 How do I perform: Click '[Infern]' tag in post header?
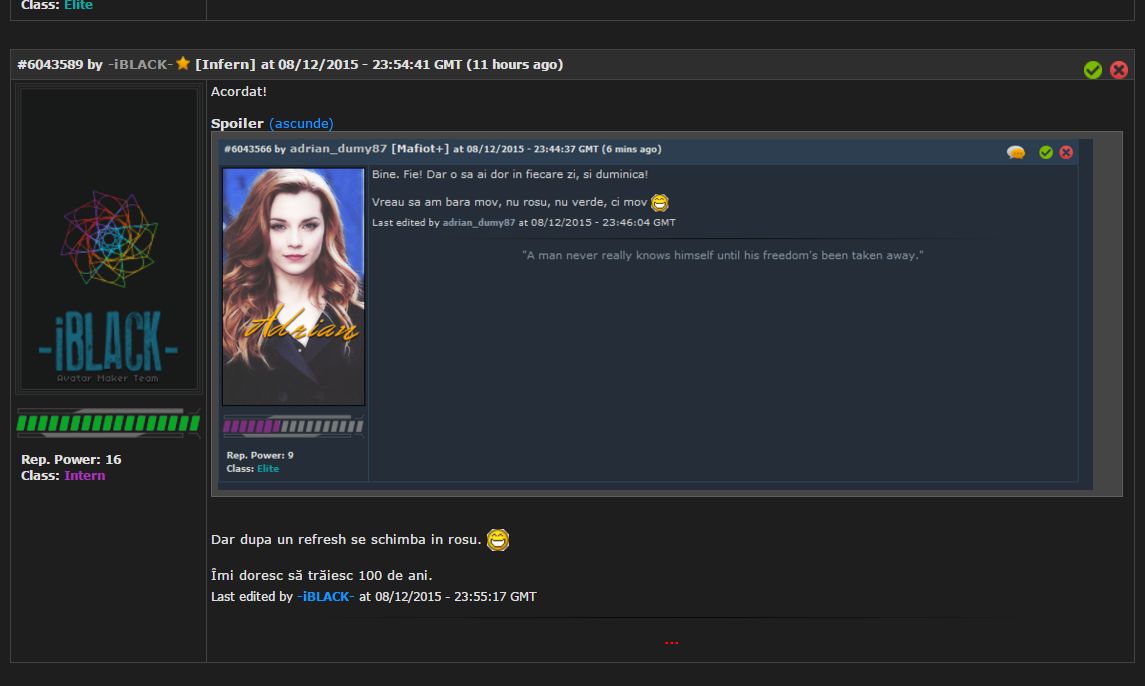(x=226, y=64)
